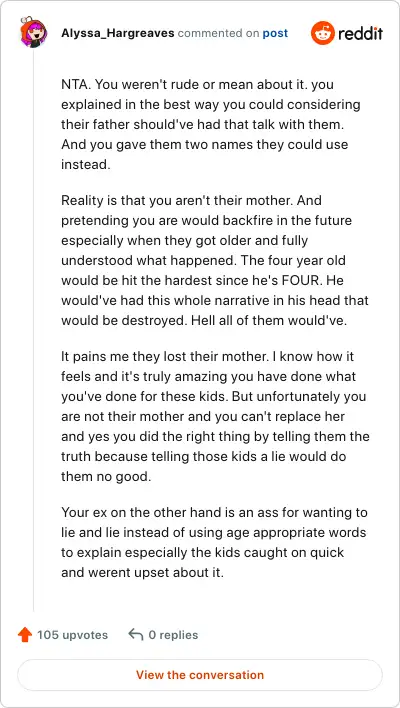Image resolution: width=400 pixels, height=708 pixels.
Task: Click the reddit wordmark text
Action: (361, 33)
